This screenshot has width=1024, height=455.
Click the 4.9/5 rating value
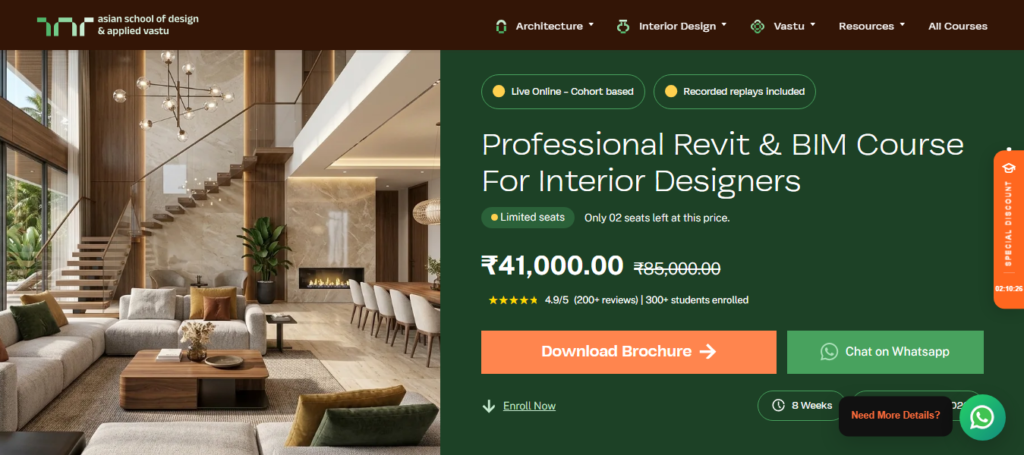click(x=556, y=300)
